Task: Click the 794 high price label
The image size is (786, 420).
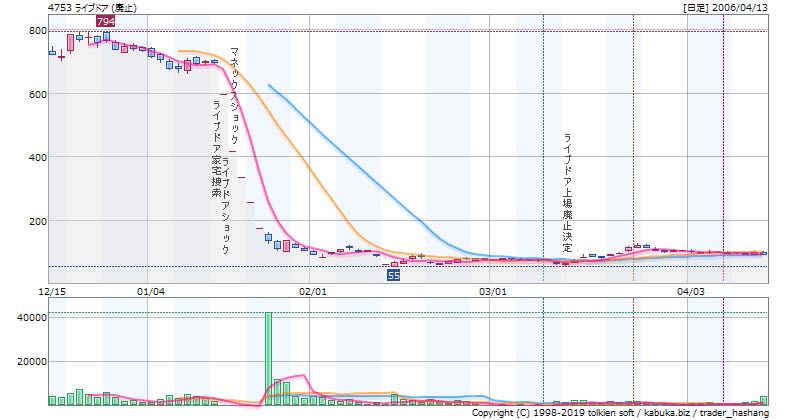Action: tap(106, 21)
